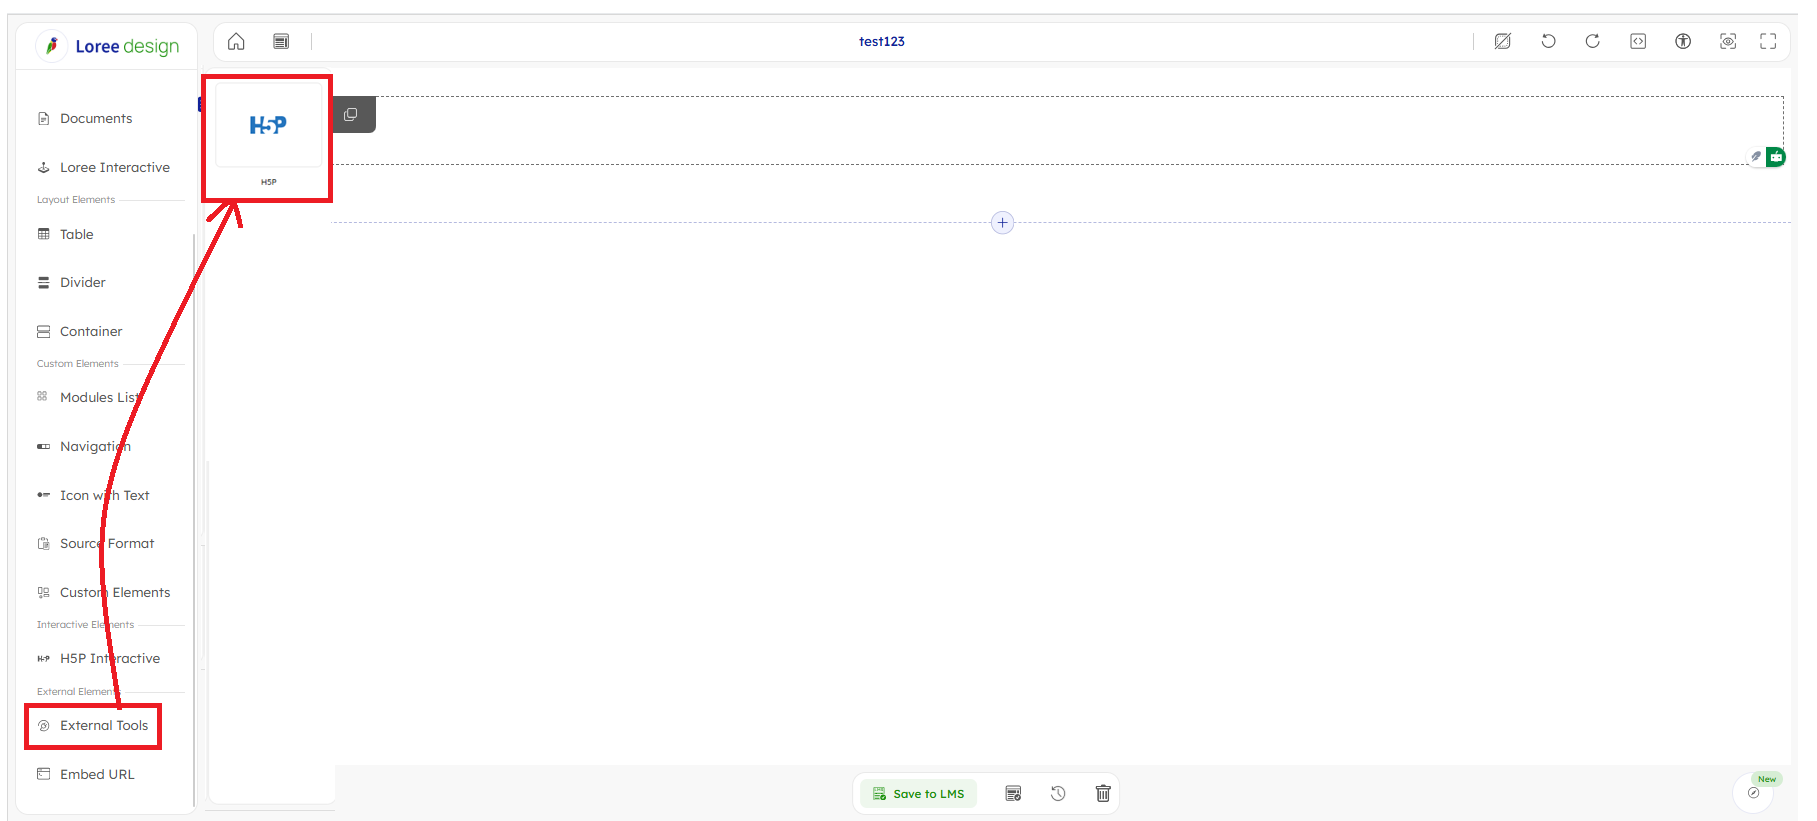Enter fullscreen using the expand icon
The height and width of the screenshot is (821, 1817).
point(1768,41)
